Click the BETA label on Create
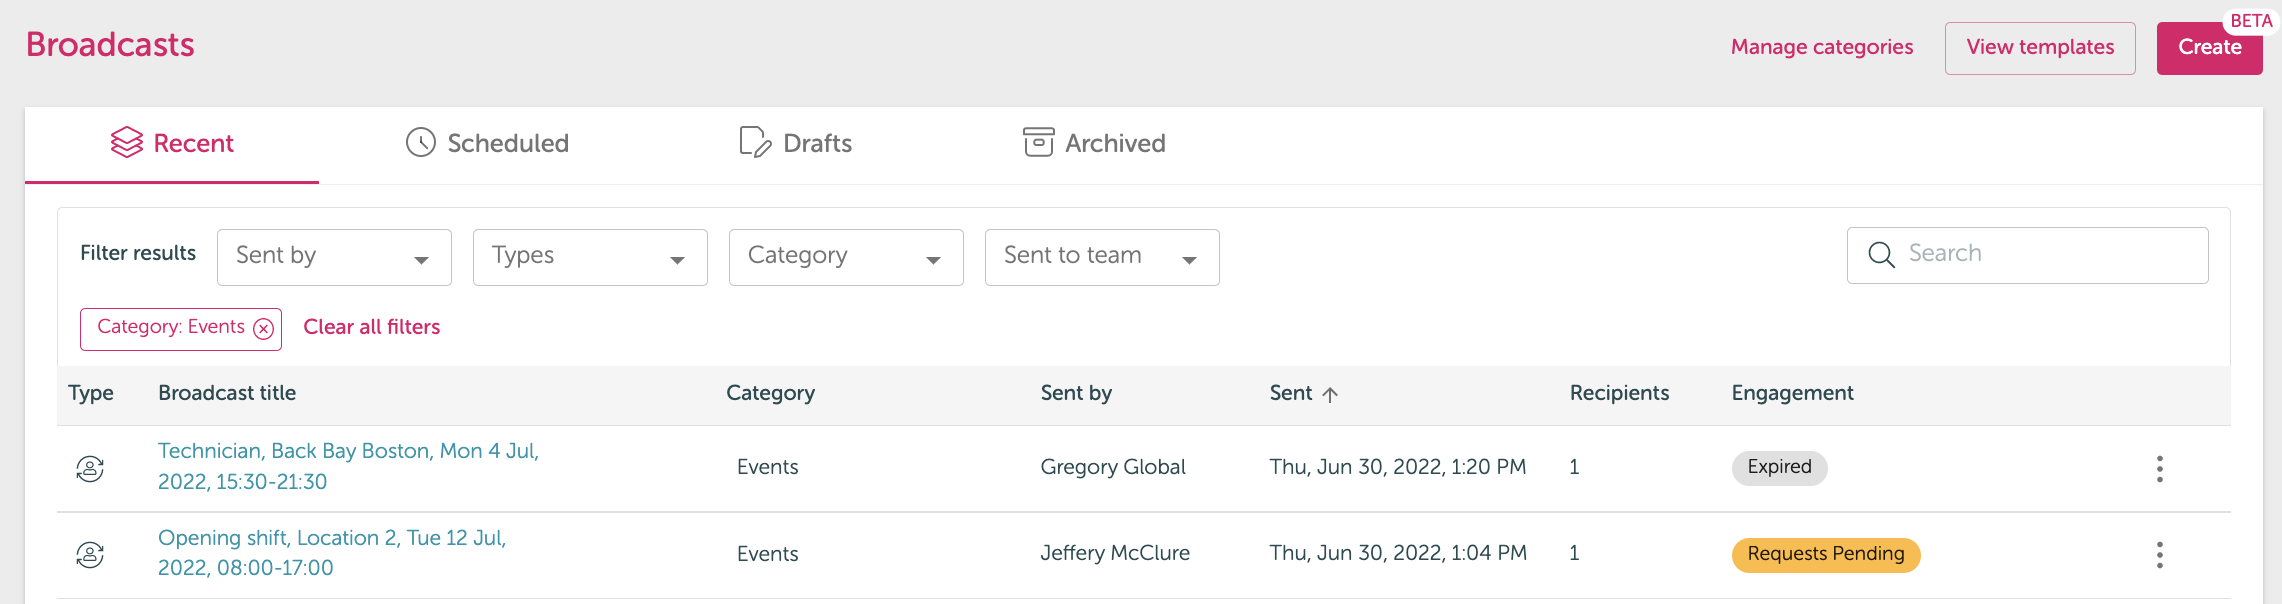This screenshot has height=604, width=2282. [2252, 21]
